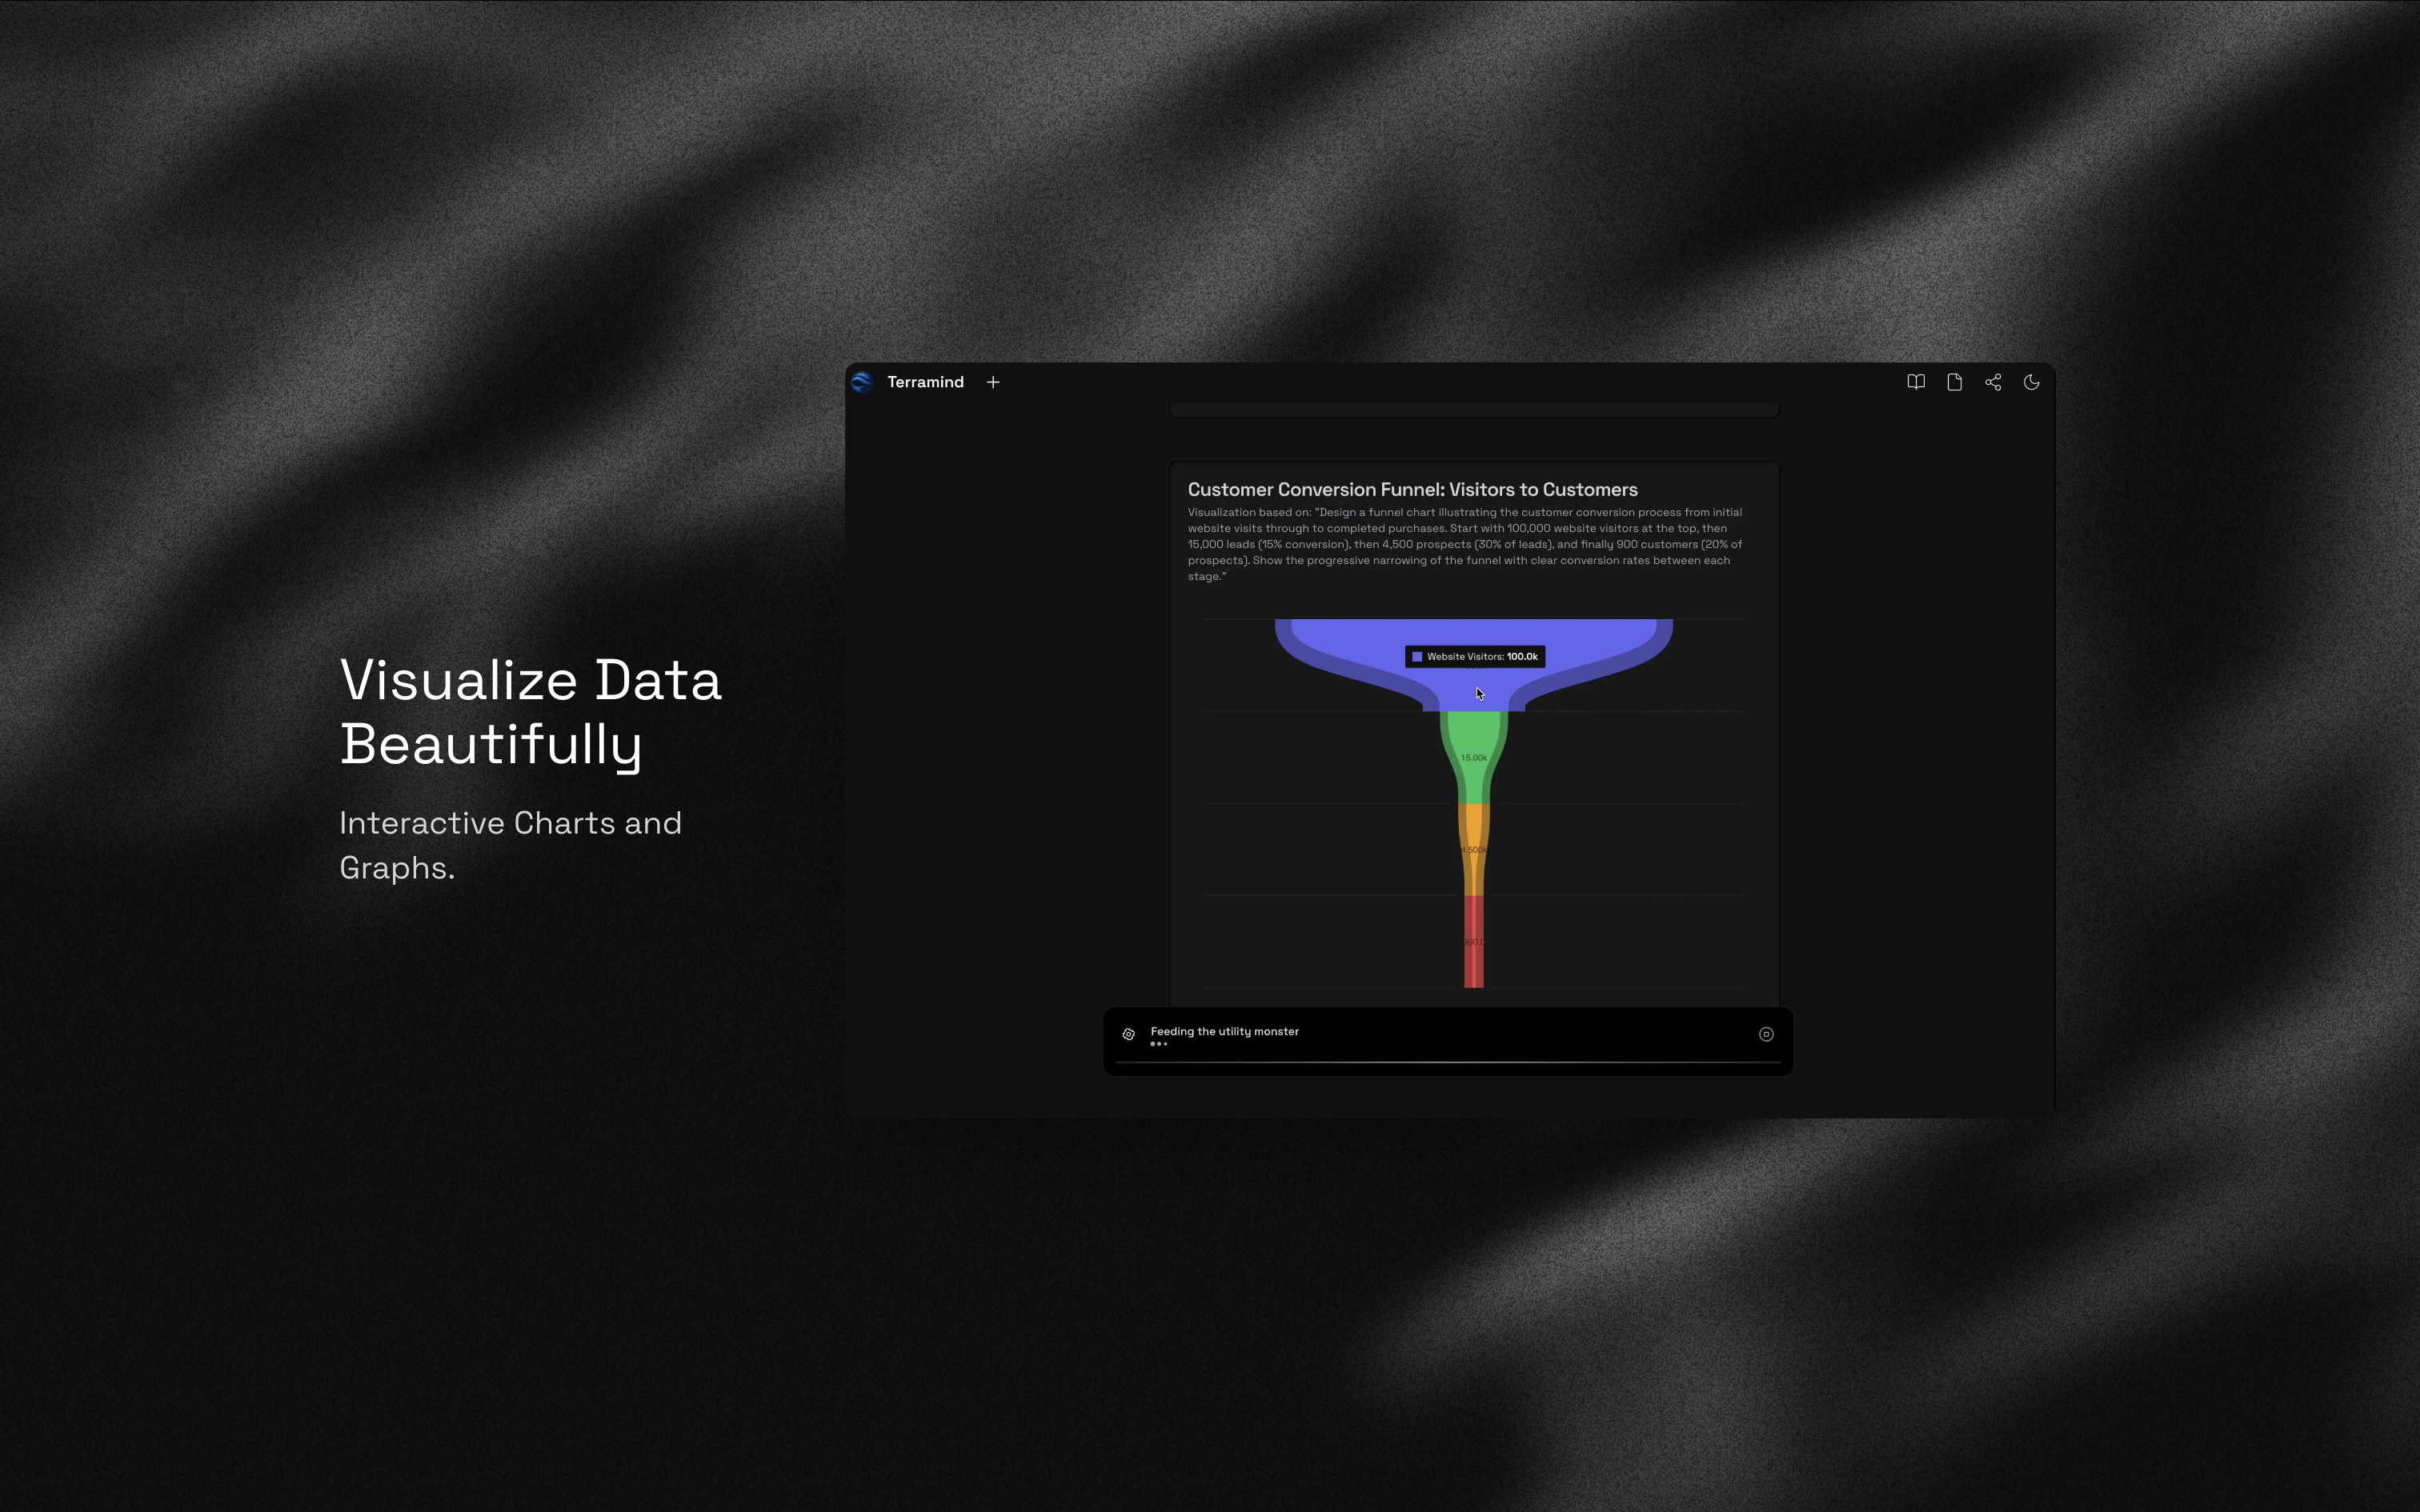Click the document page icon
This screenshot has width=2420, height=1512.
pyautogui.click(x=1954, y=382)
